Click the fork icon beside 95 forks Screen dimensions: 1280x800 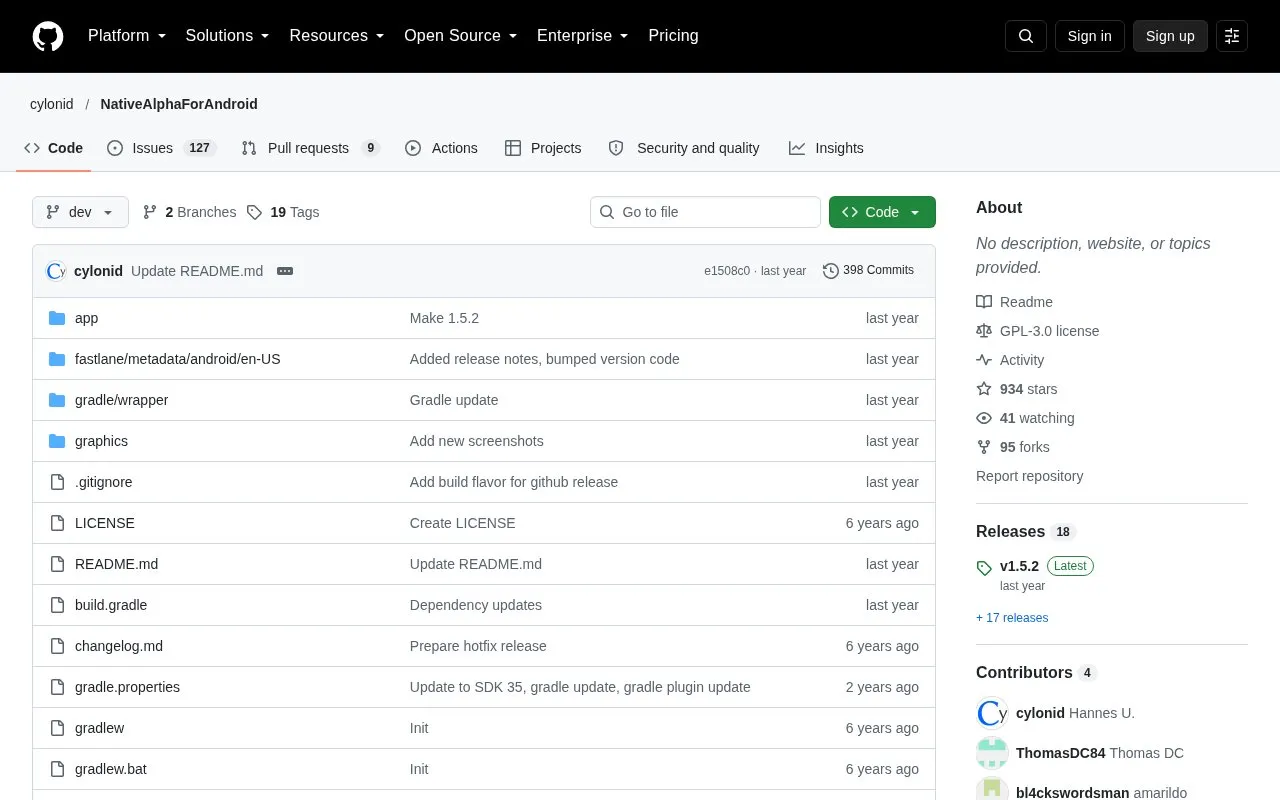click(x=984, y=447)
